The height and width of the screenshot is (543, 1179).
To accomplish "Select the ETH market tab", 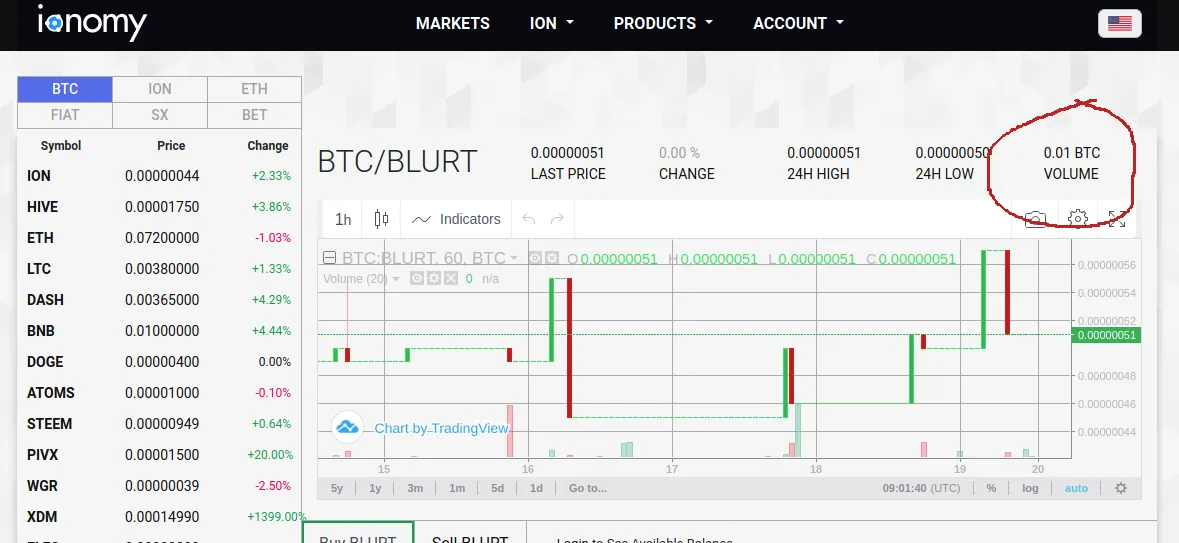I will pyautogui.click(x=254, y=89).
